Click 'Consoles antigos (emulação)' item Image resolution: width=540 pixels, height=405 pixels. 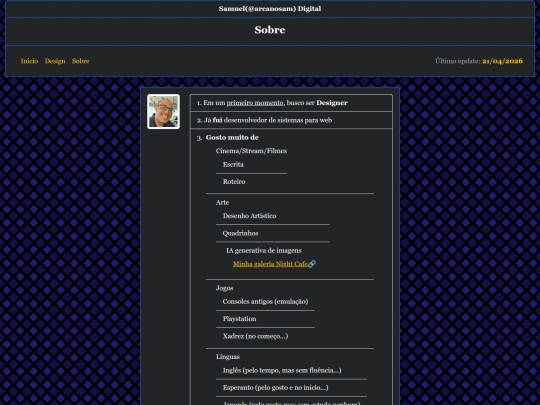click(x=265, y=302)
